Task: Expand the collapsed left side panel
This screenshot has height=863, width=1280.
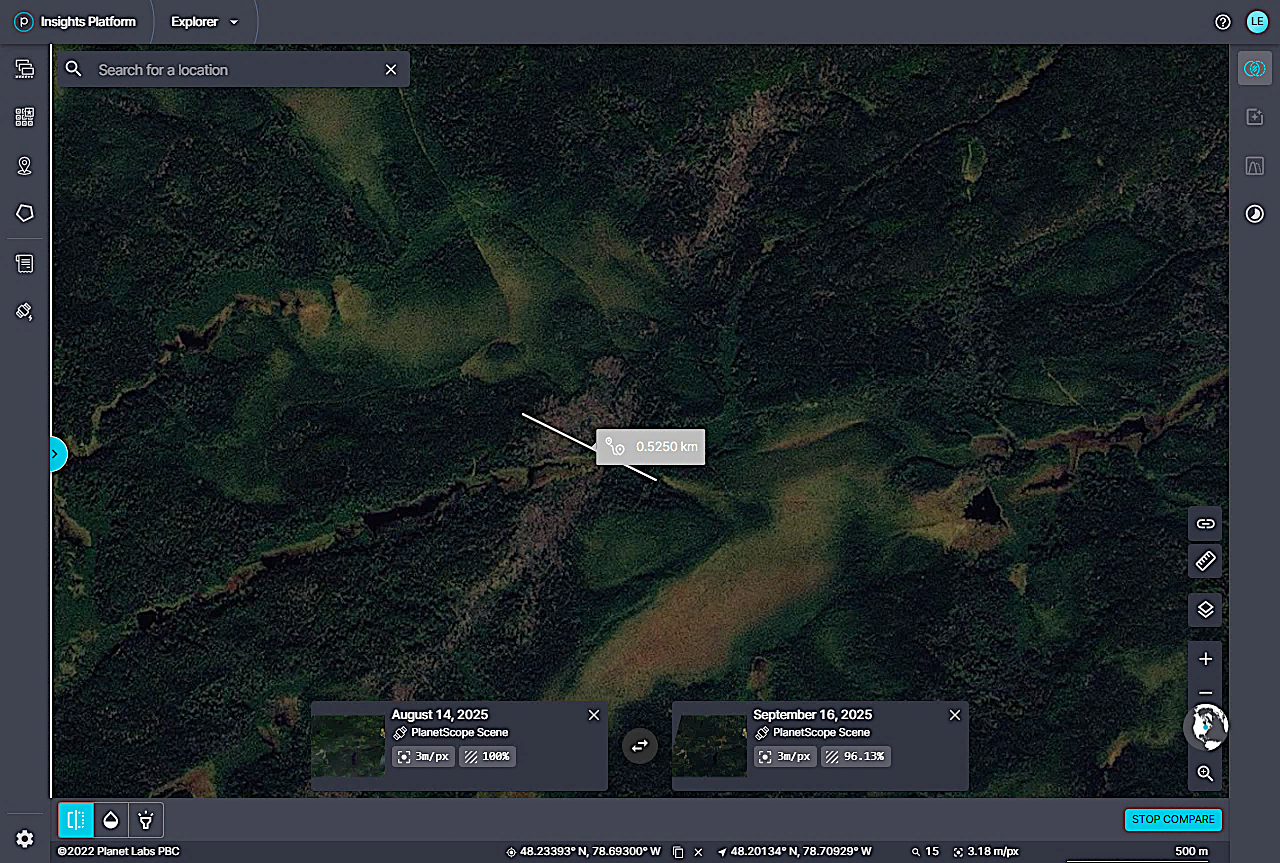Action: click(55, 454)
